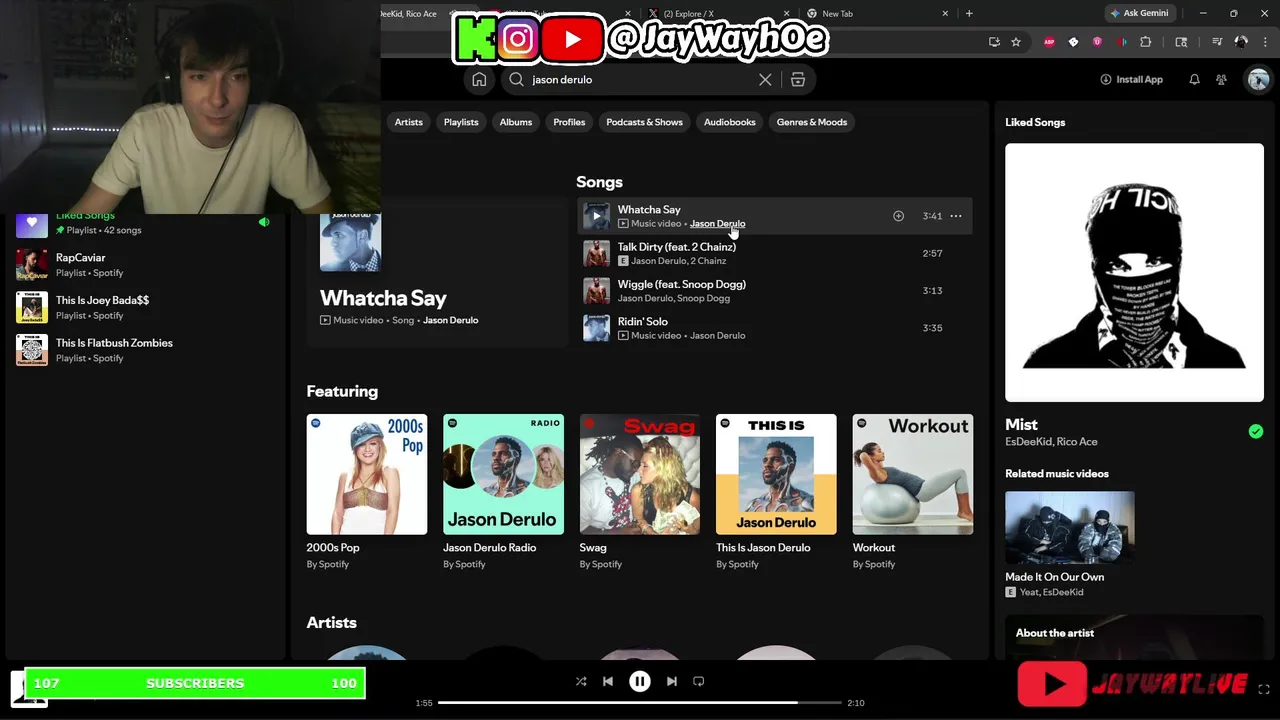Filter results by Playlists
This screenshot has width=1280, height=720.
tap(461, 122)
